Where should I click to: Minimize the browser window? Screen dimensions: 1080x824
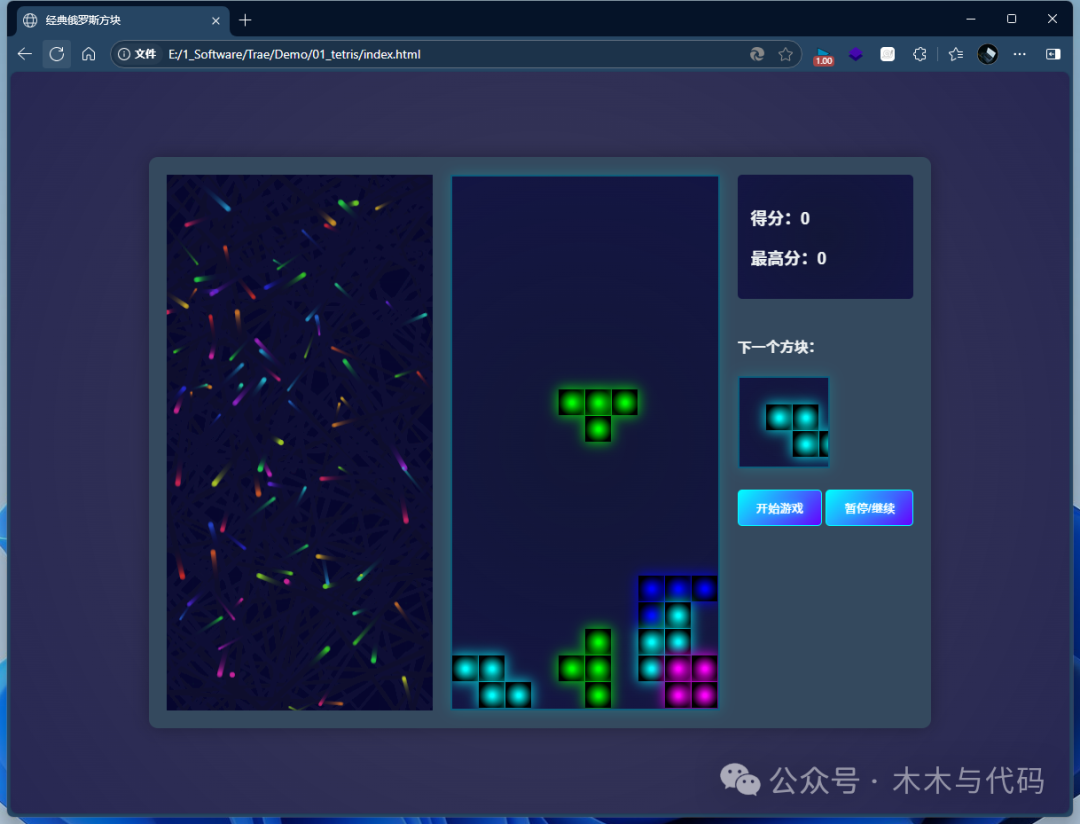(970, 19)
